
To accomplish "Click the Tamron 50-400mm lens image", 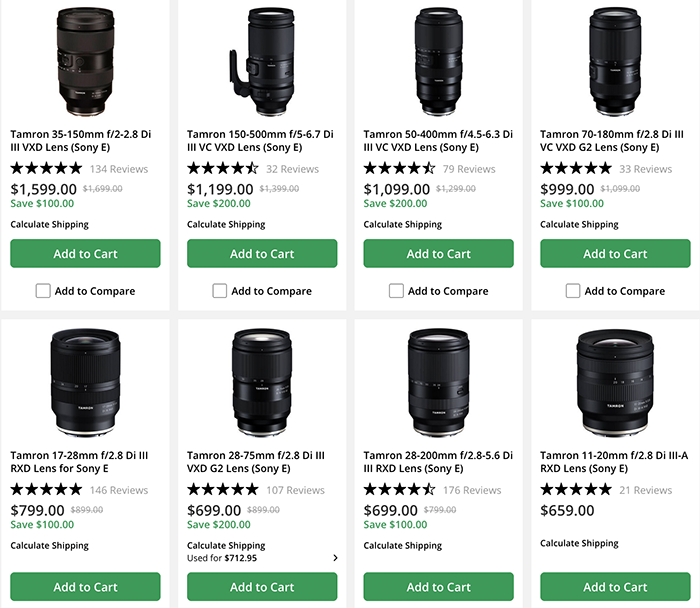I will [x=438, y=60].
